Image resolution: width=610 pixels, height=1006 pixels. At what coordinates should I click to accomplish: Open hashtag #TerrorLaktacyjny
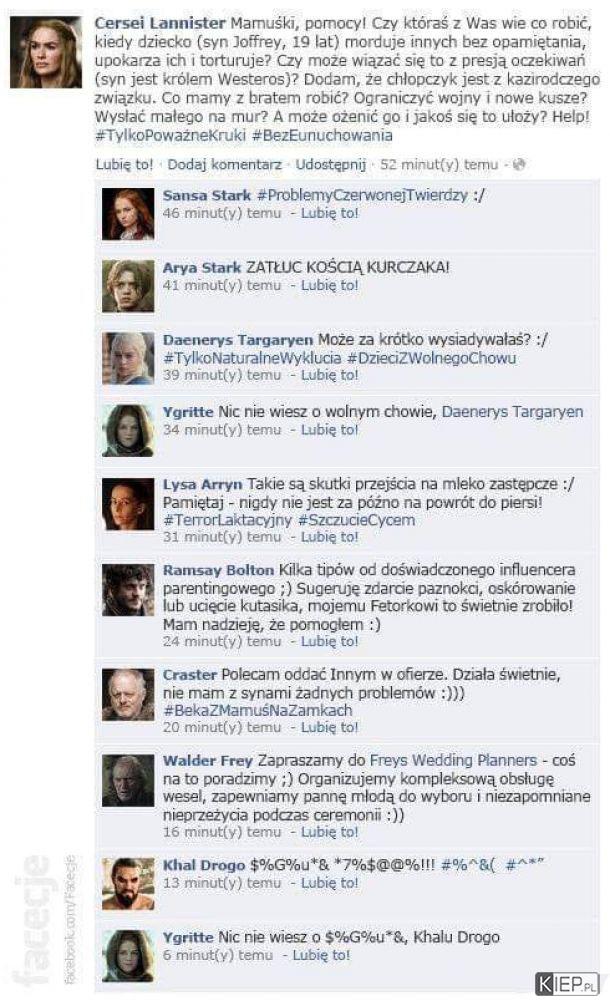point(227,520)
